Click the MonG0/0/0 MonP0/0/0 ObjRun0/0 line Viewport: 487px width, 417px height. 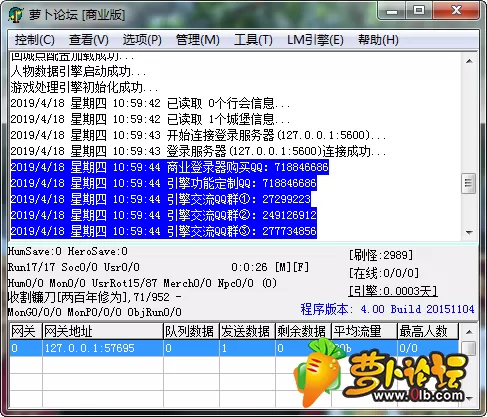coord(95,312)
